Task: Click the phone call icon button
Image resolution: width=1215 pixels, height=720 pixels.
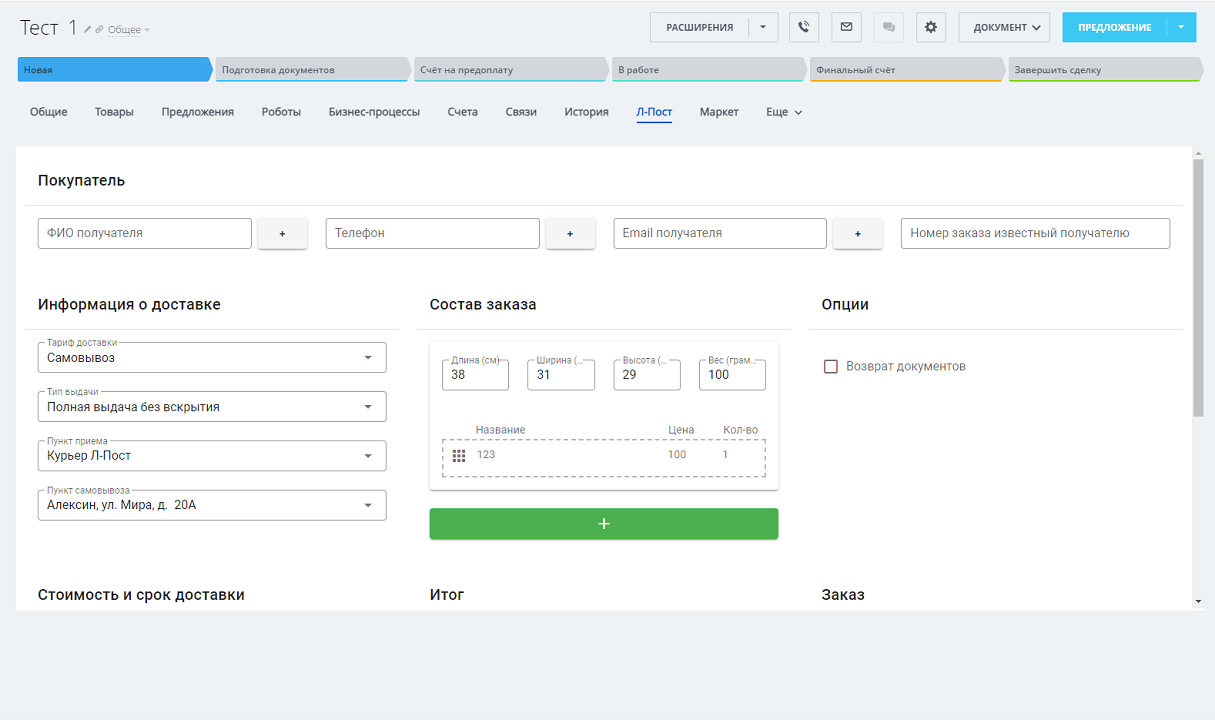Action: (x=804, y=27)
